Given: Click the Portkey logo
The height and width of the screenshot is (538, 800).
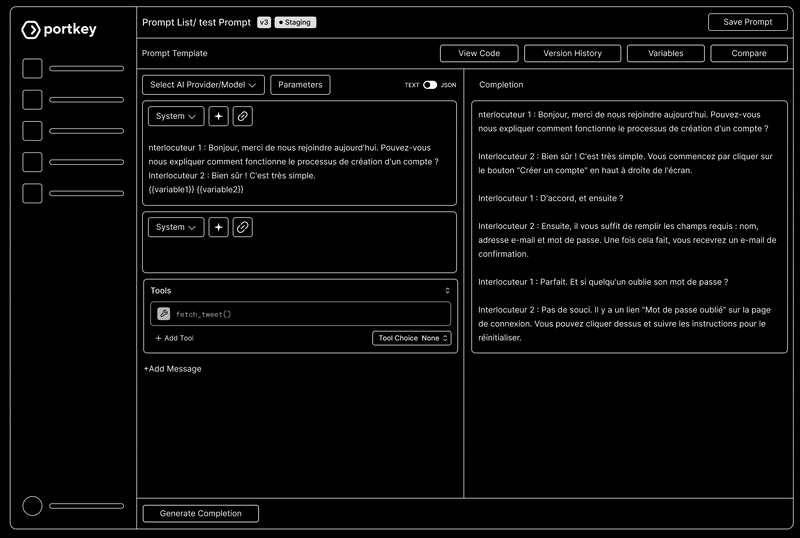Looking at the screenshot, I should tap(59, 30).
